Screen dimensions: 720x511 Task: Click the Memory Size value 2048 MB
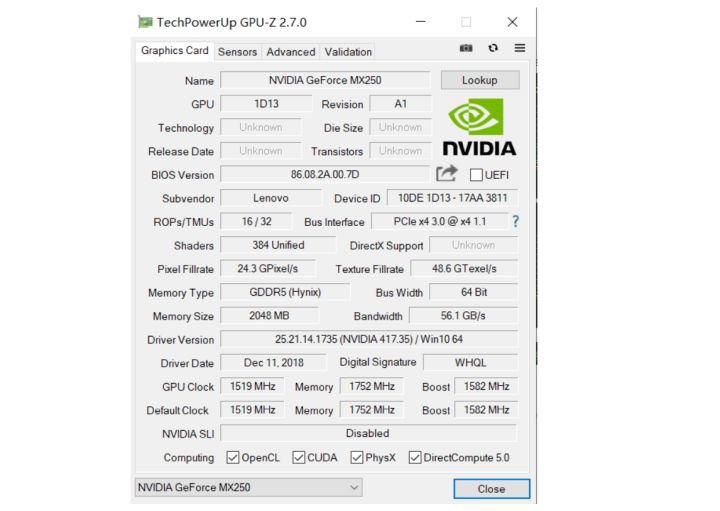[269, 315]
